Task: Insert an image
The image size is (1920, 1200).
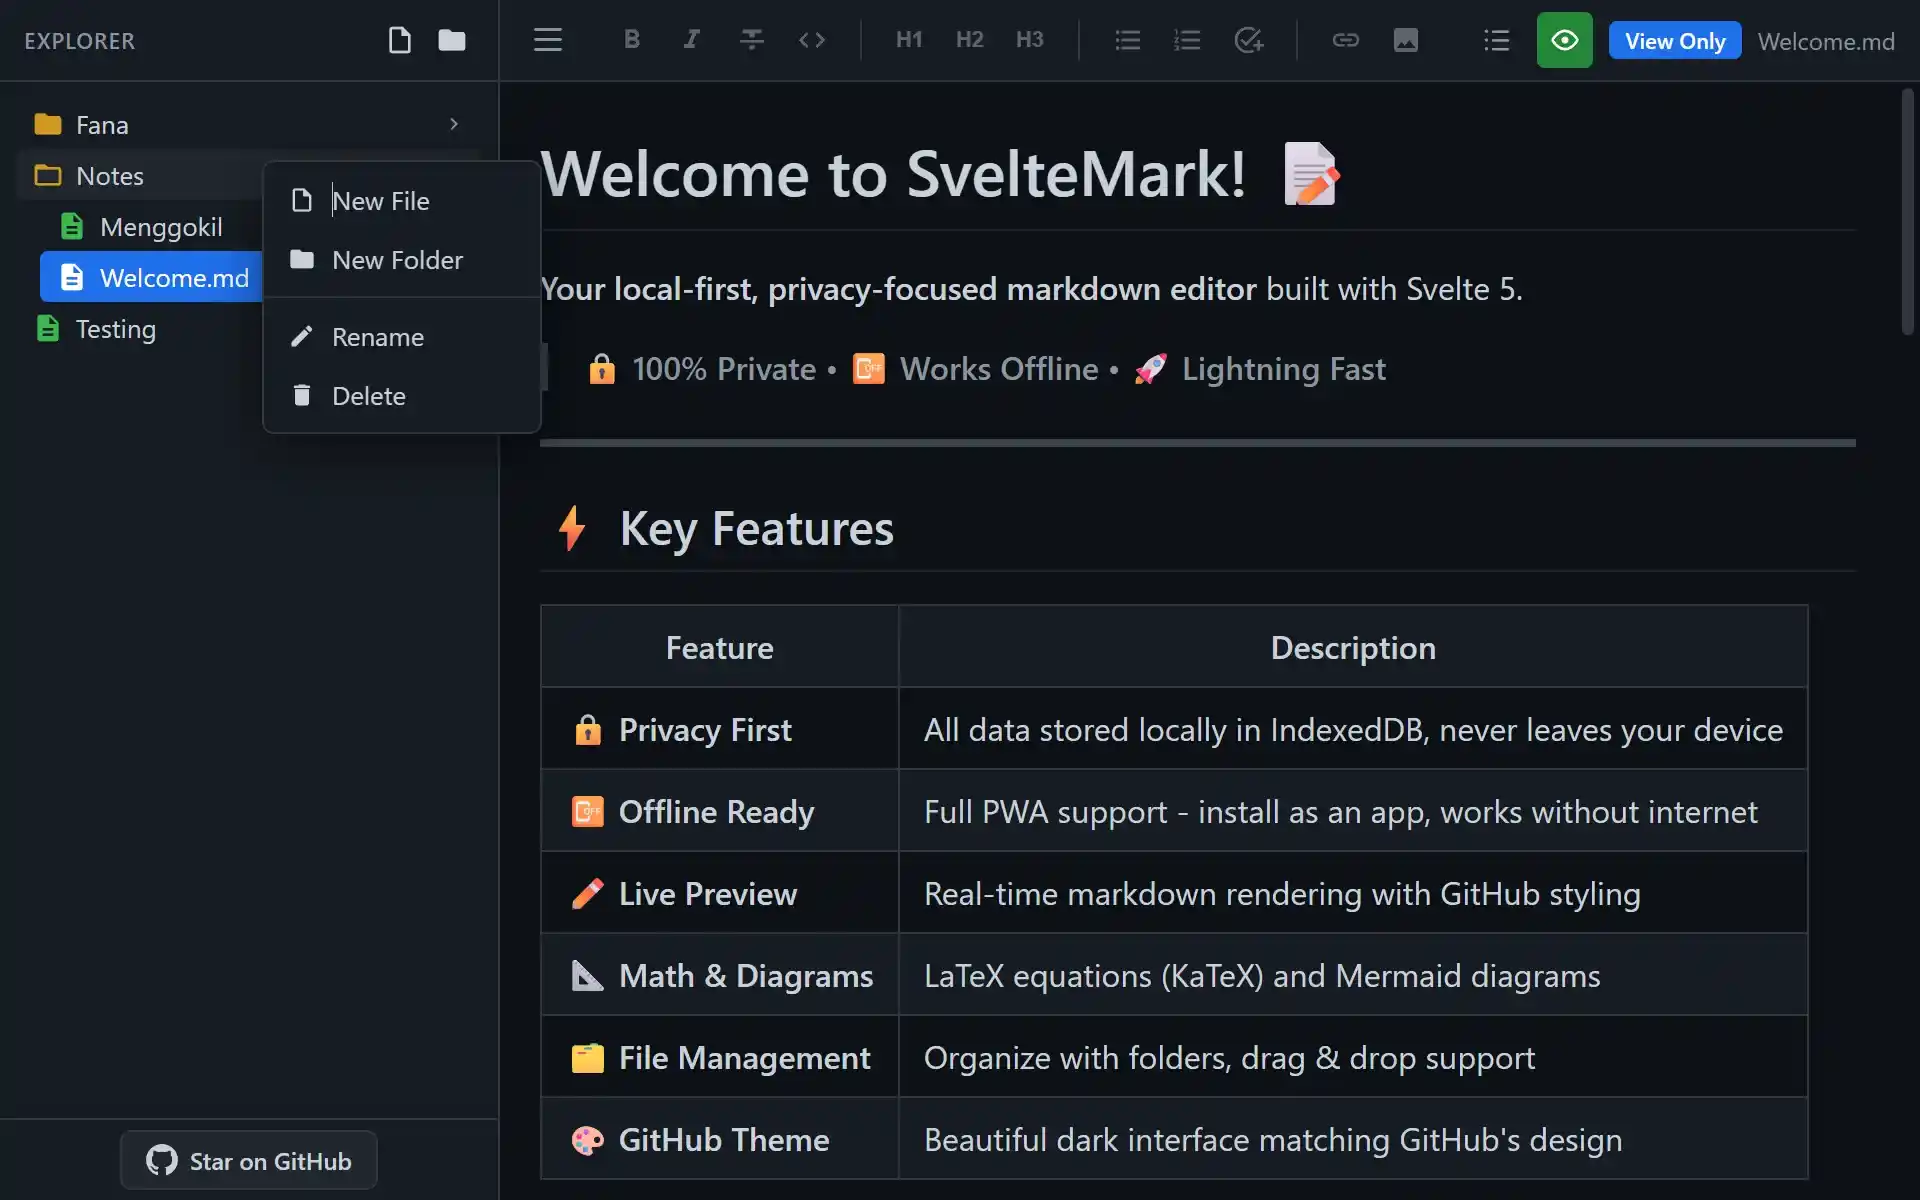Action: click(1406, 40)
